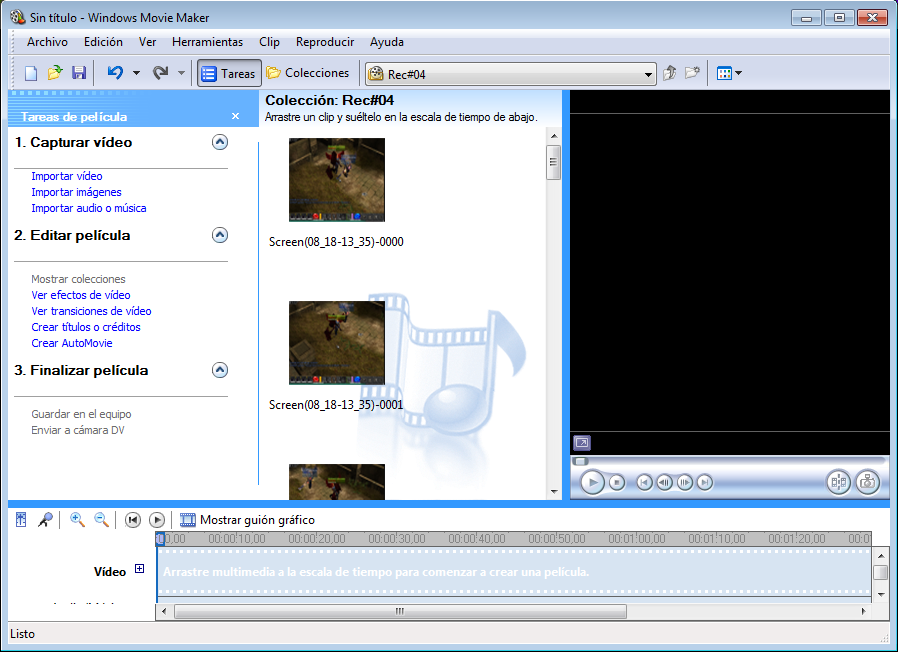This screenshot has width=898, height=652.
Task: Zoom out on the timeline
Action: [x=101, y=520]
